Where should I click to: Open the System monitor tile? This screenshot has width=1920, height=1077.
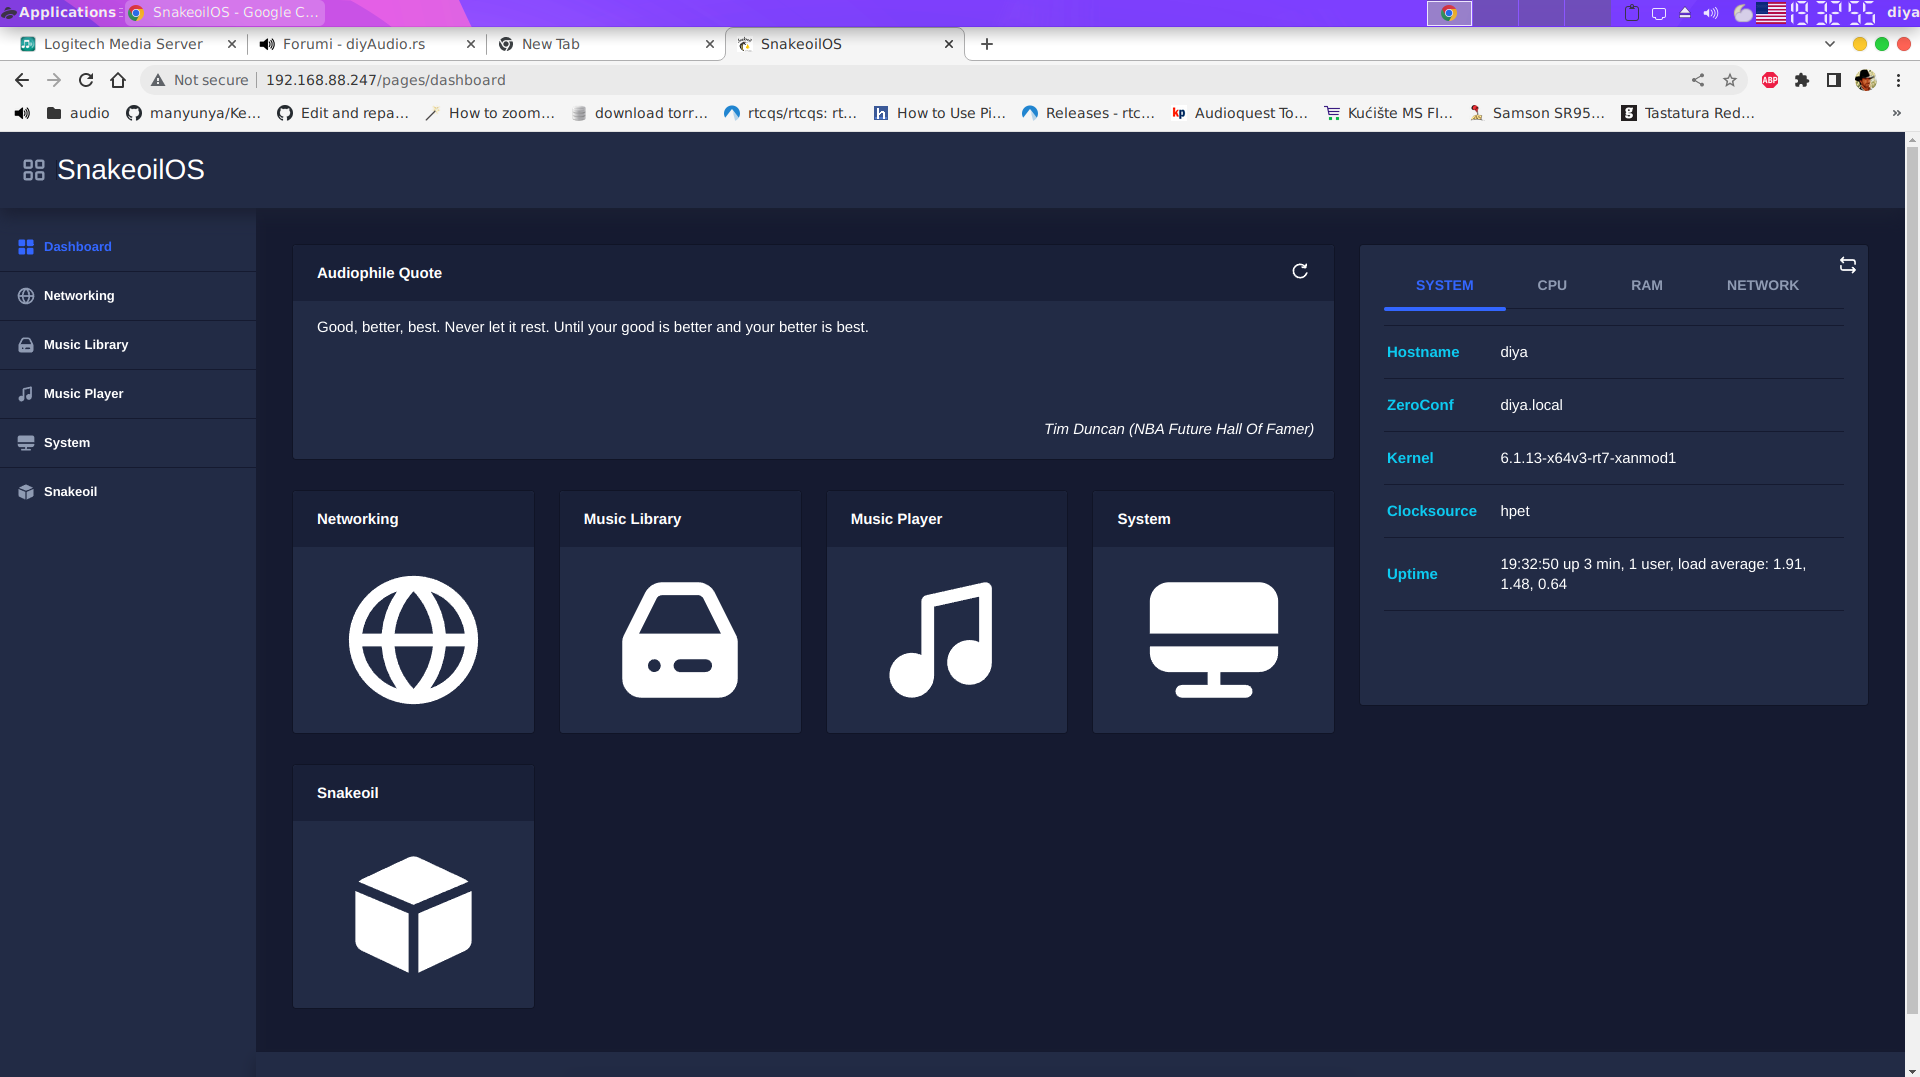pyautogui.click(x=1213, y=640)
